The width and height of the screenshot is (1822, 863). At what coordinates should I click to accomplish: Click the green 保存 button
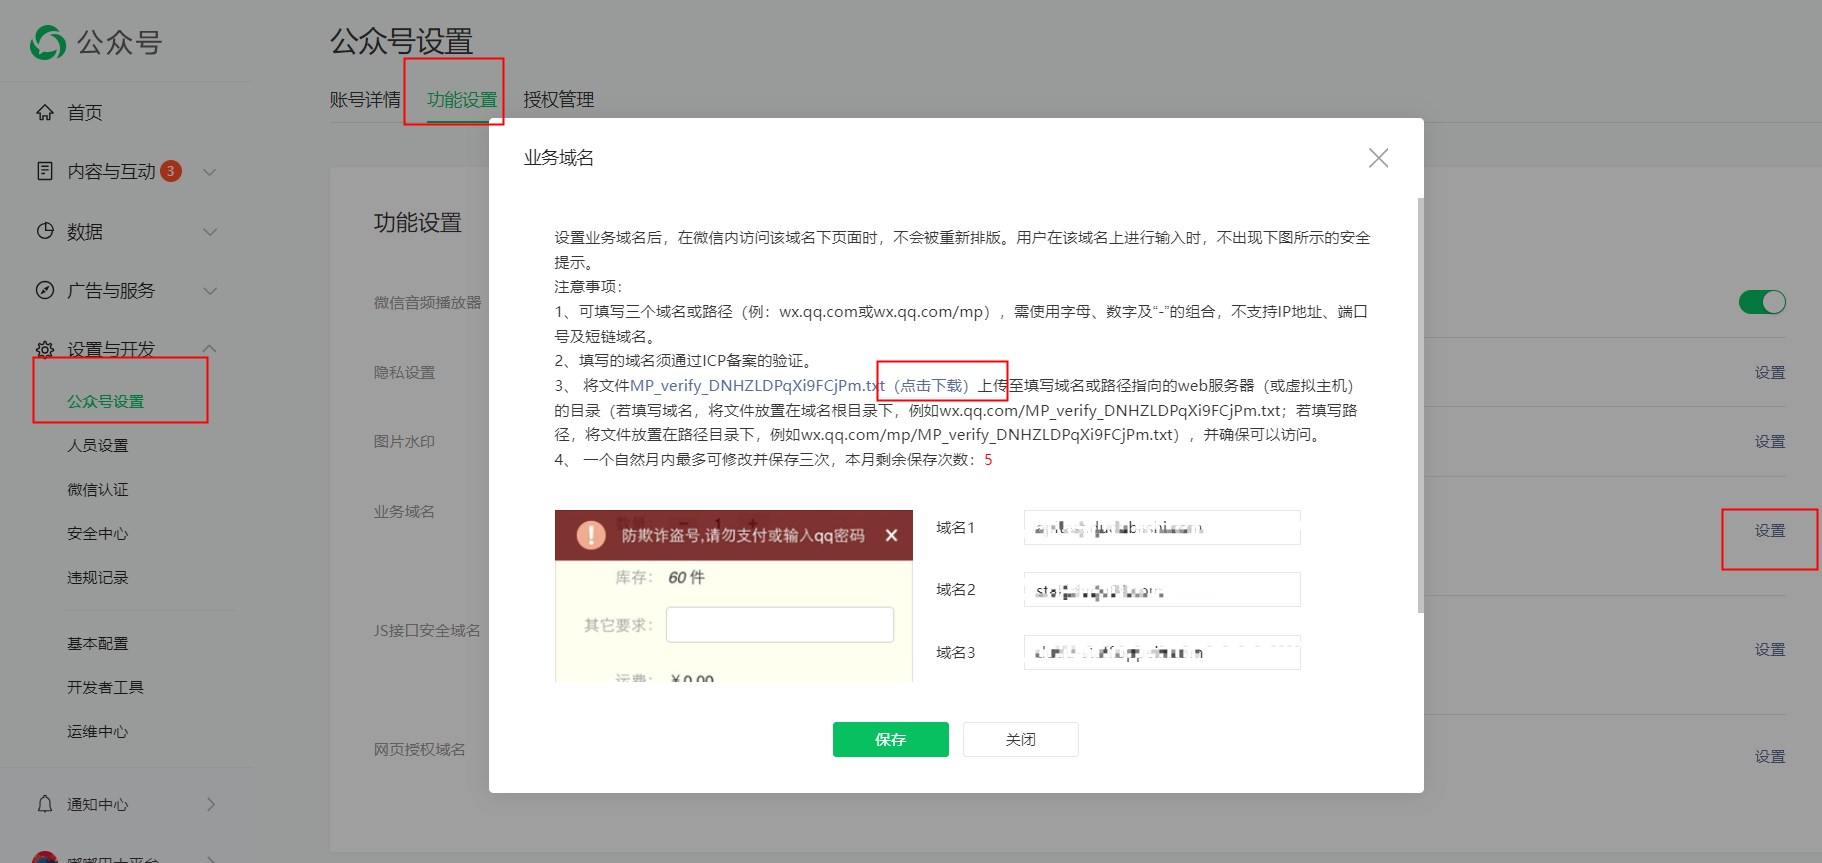(x=891, y=739)
